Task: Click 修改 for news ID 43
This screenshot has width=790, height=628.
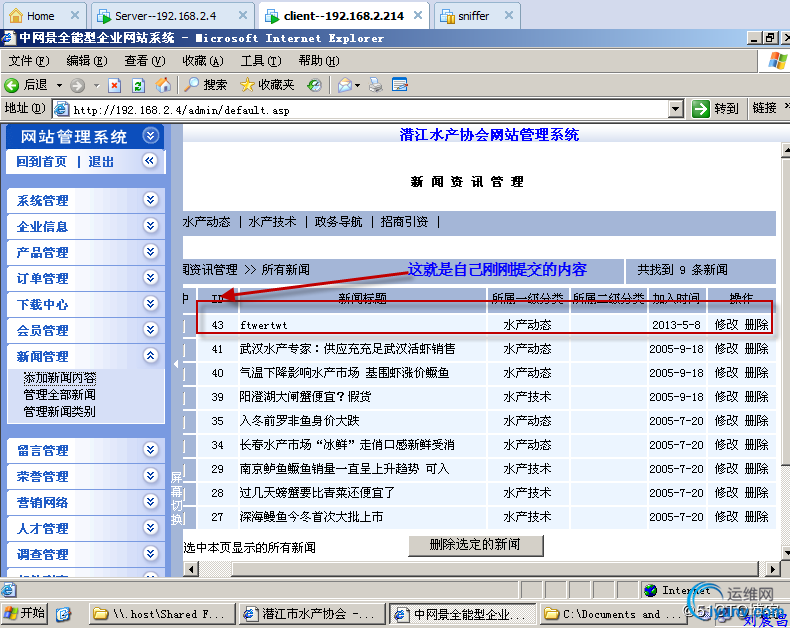Action: (727, 325)
